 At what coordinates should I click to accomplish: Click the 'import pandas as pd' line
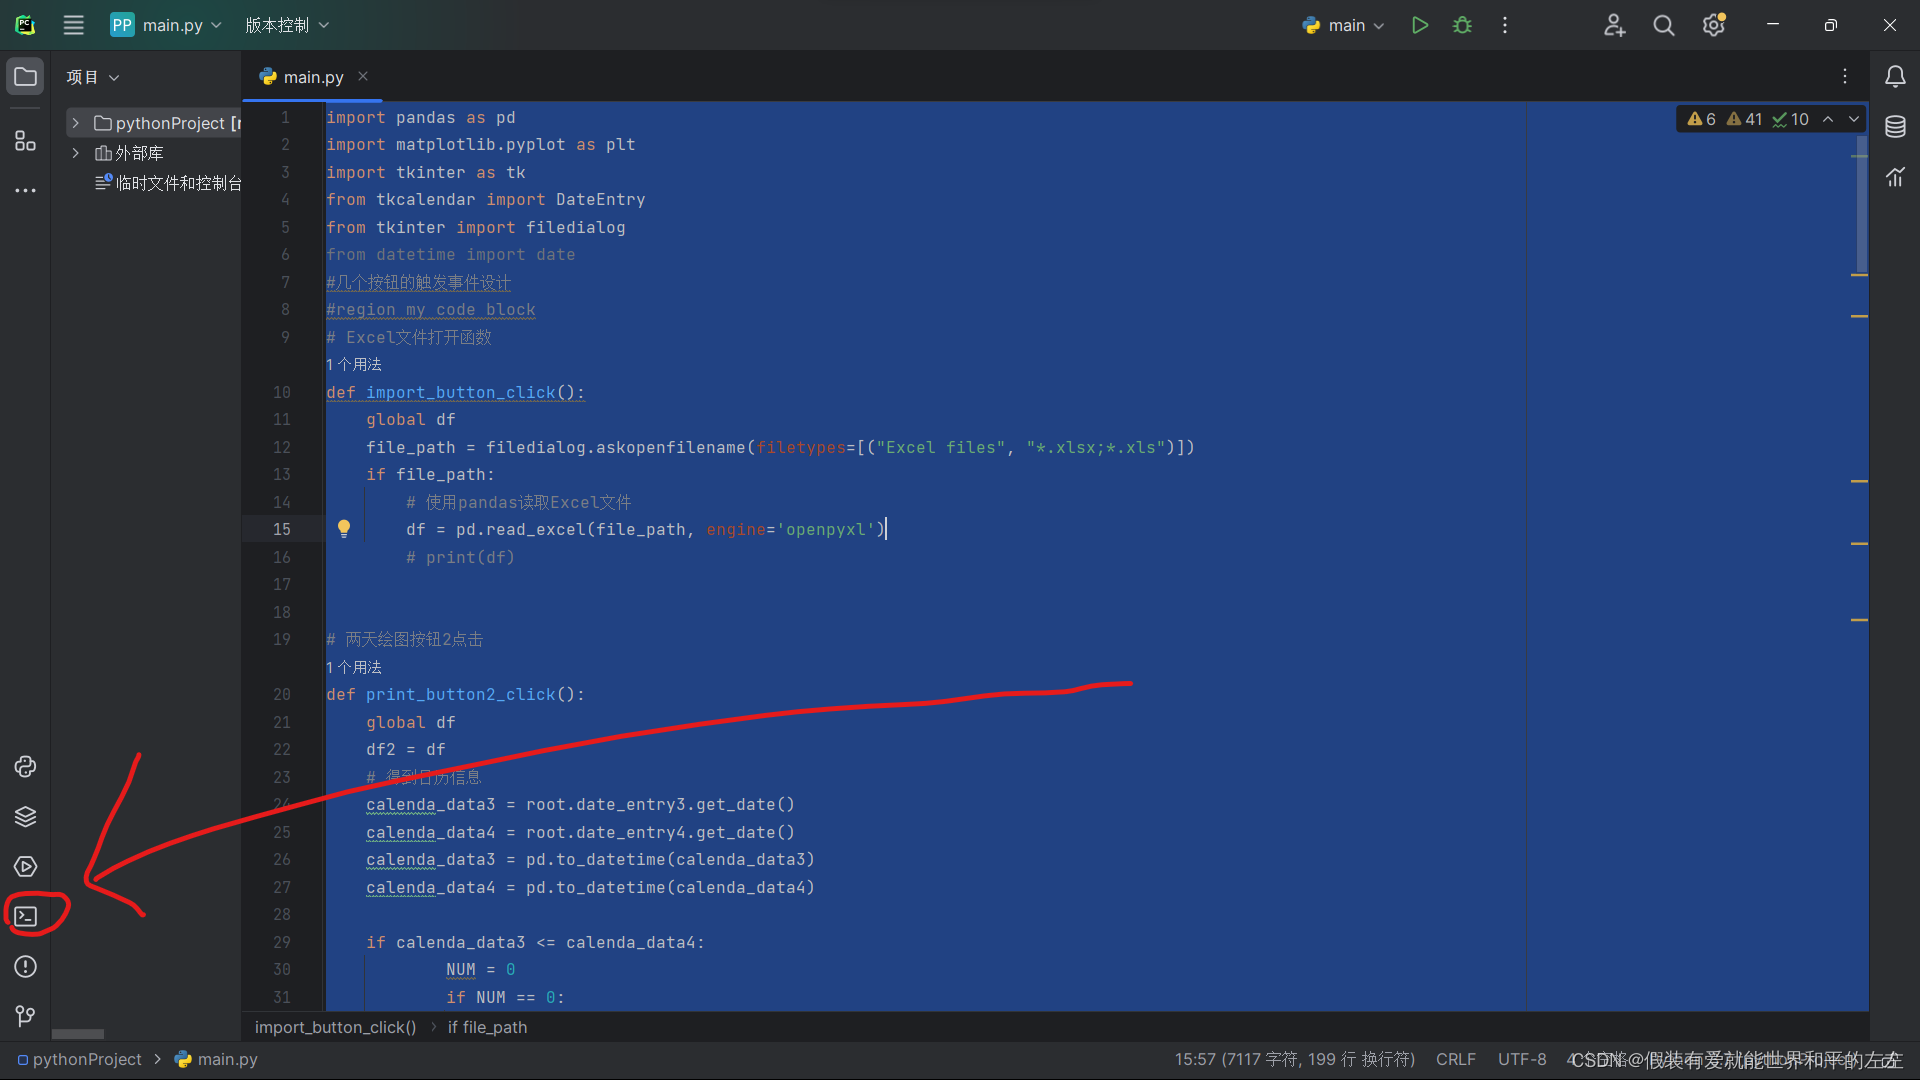pos(421,117)
